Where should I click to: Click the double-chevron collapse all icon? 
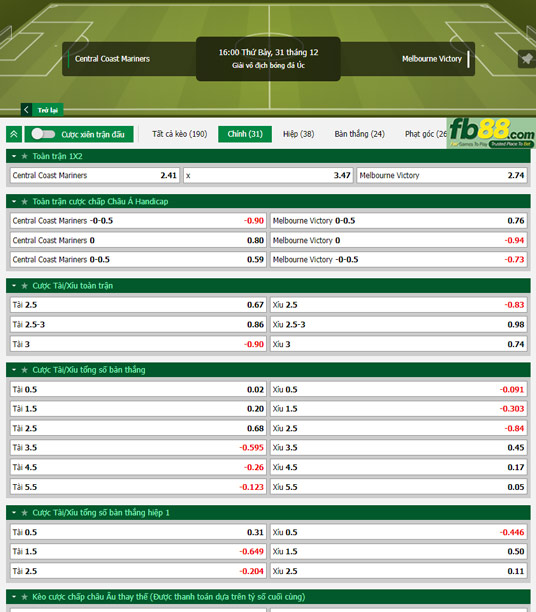coord(14,134)
